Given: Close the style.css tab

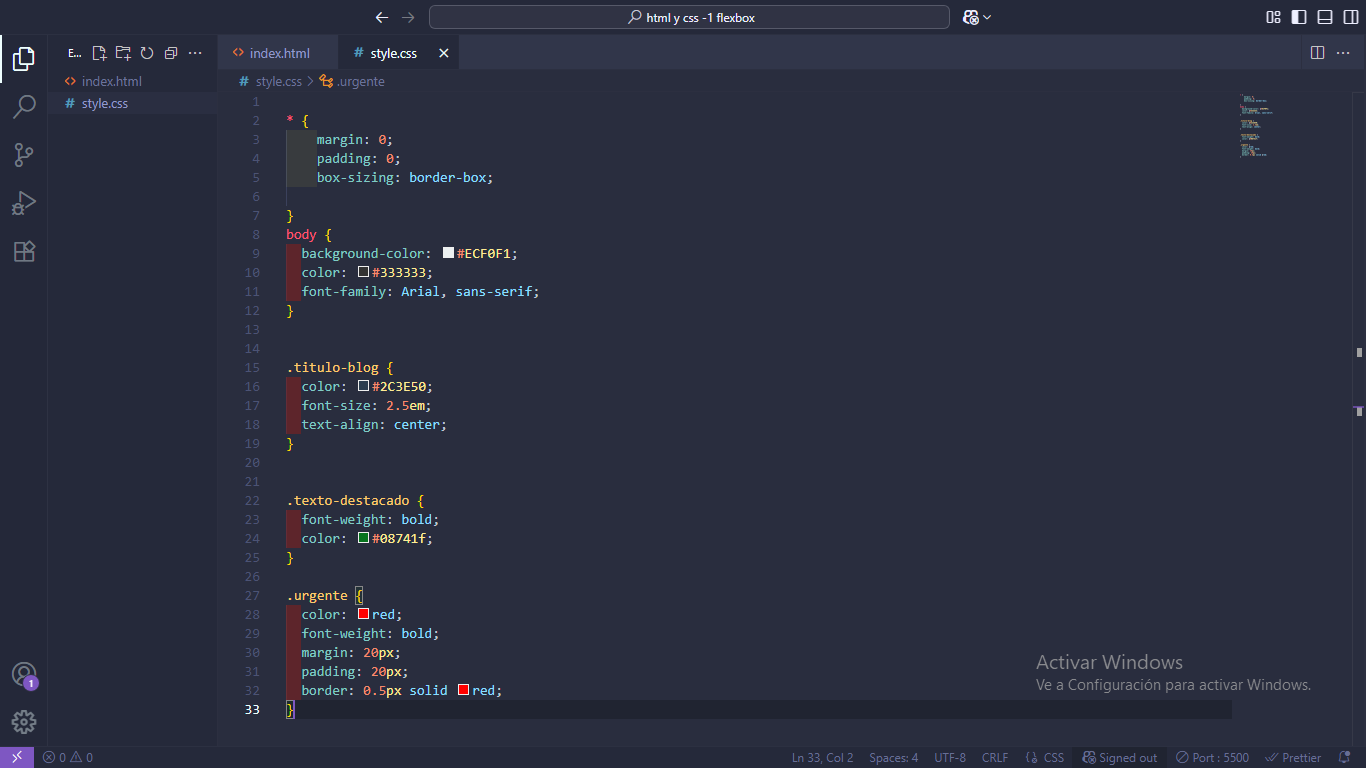Looking at the screenshot, I should pos(444,53).
